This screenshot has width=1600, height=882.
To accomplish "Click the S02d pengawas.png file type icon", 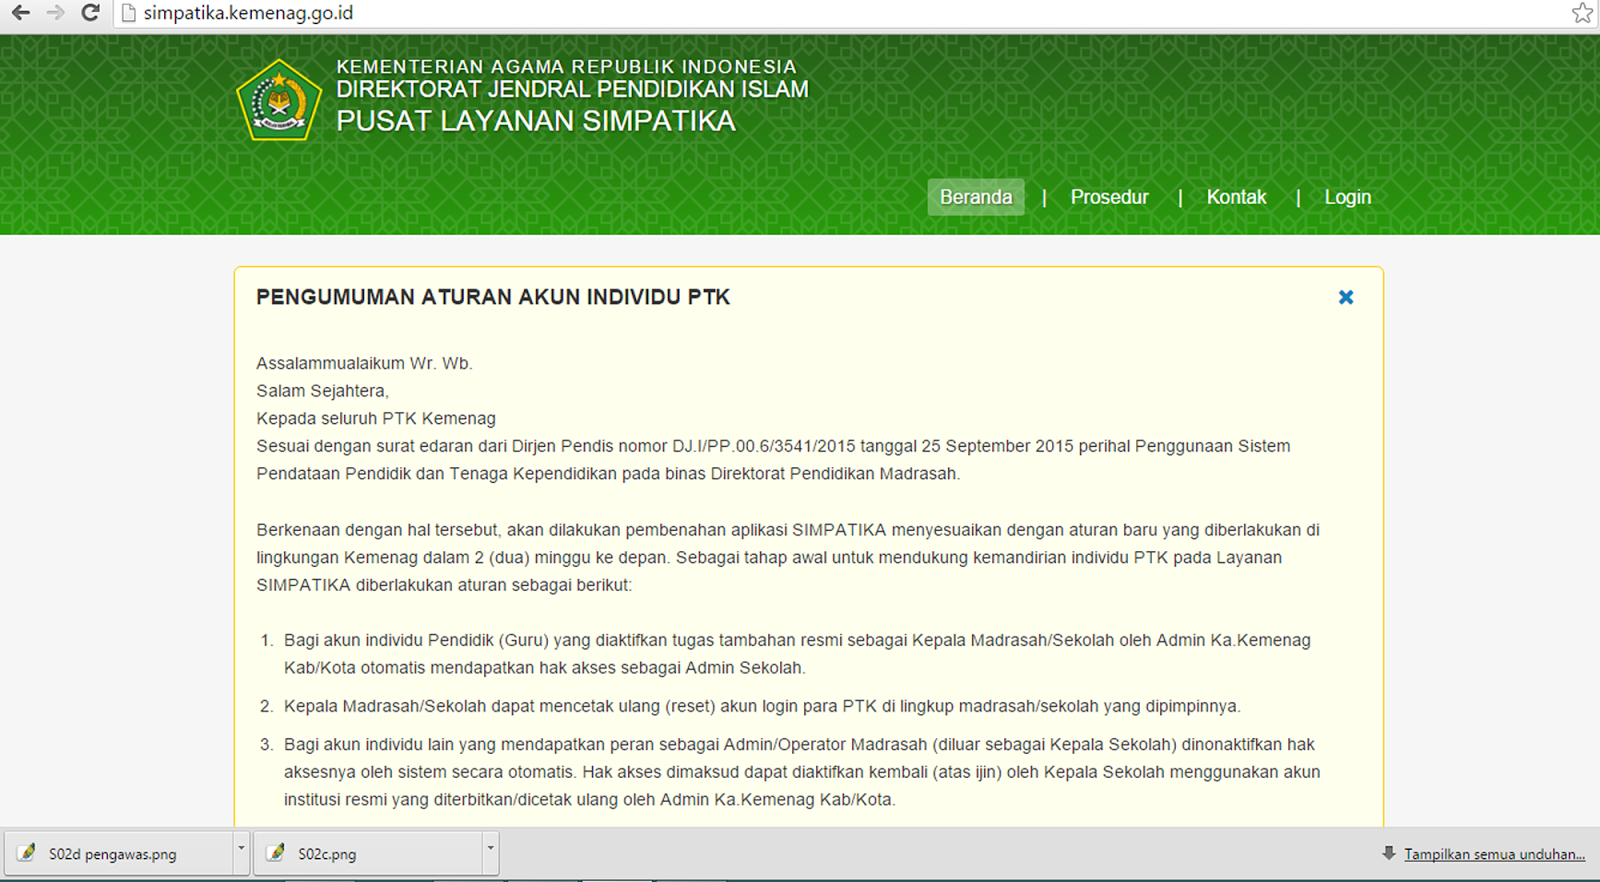I will coord(26,853).
